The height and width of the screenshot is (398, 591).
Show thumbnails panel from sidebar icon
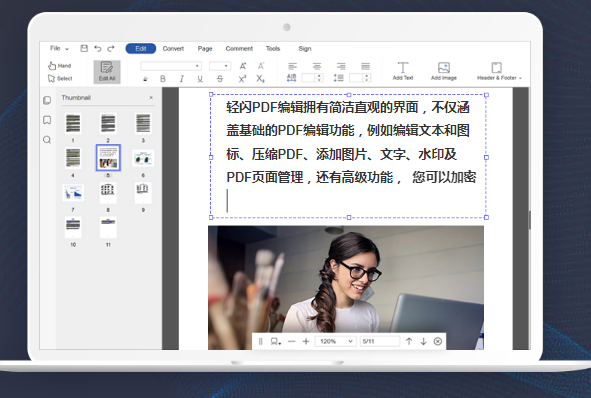47,100
